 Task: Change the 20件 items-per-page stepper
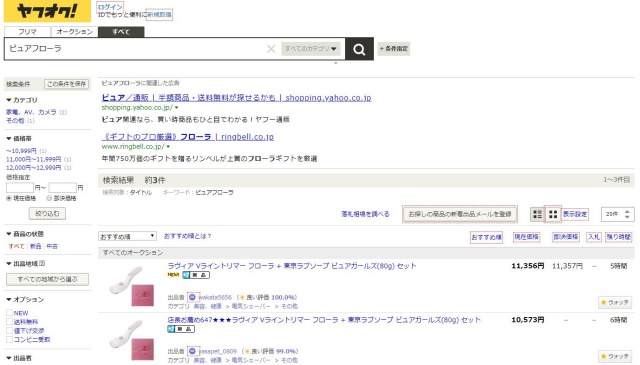click(618, 214)
